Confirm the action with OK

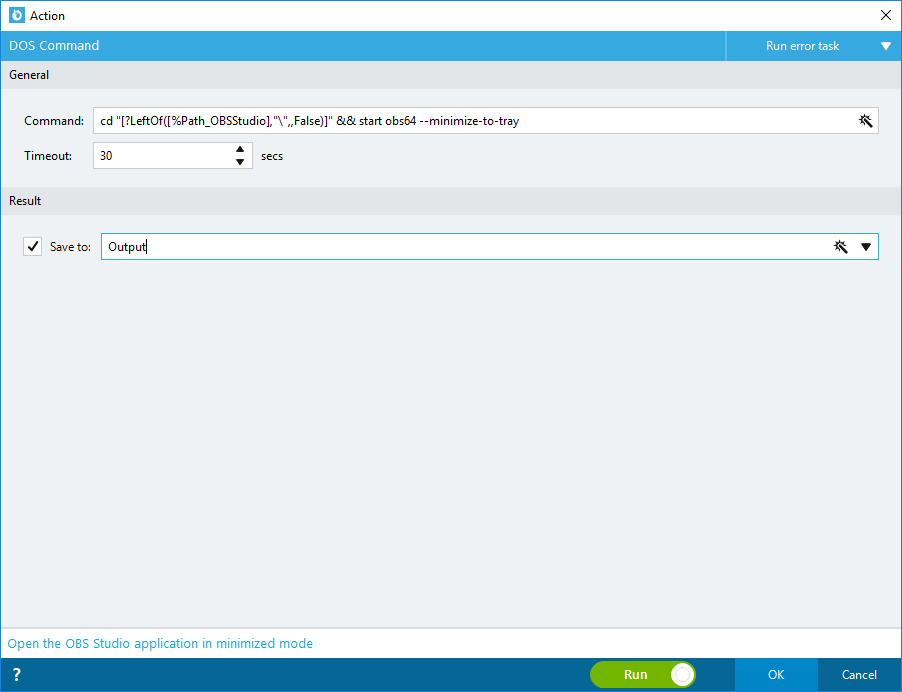click(x=776, y=675)
